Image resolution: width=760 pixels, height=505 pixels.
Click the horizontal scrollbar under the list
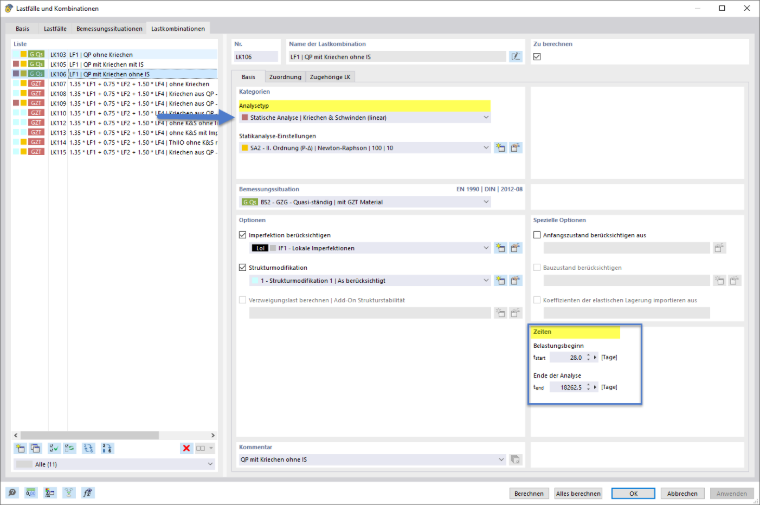[x=90, y=435]
